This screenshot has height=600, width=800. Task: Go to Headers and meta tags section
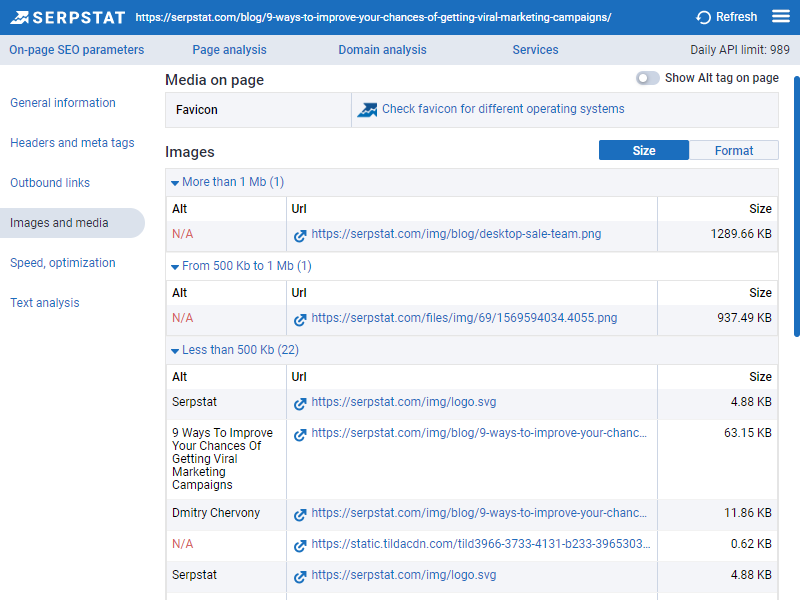[72, 143]
